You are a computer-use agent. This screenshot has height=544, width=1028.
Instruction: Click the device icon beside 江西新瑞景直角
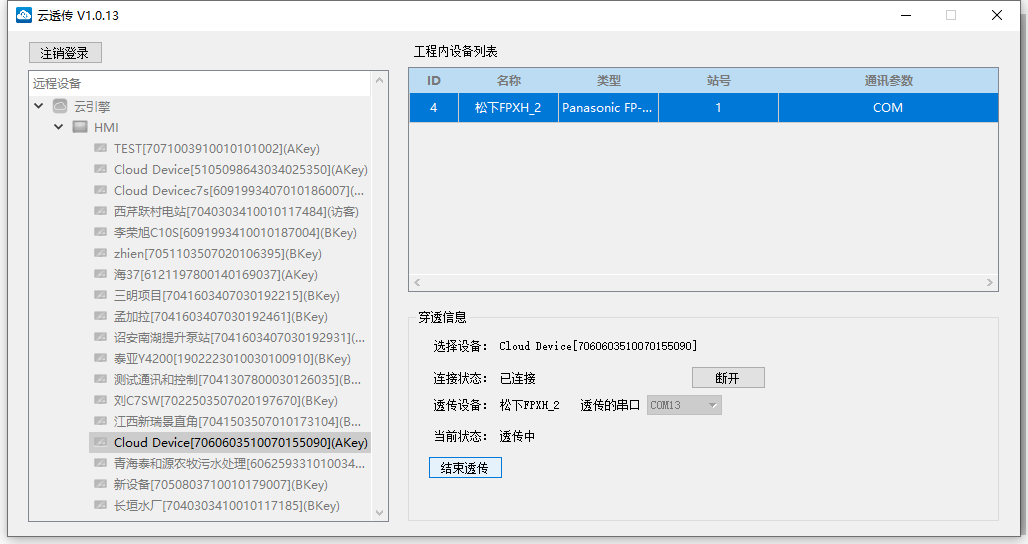click(x=100, y=421)
